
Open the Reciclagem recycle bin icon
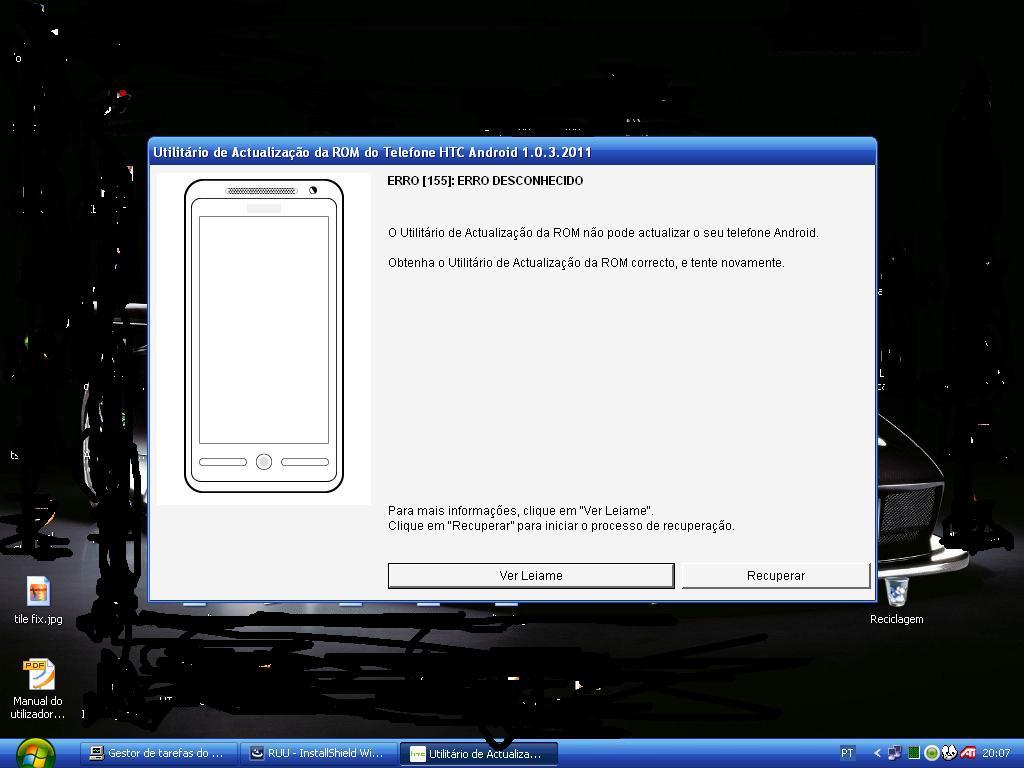pyautogui.click(x=897, y=600)
